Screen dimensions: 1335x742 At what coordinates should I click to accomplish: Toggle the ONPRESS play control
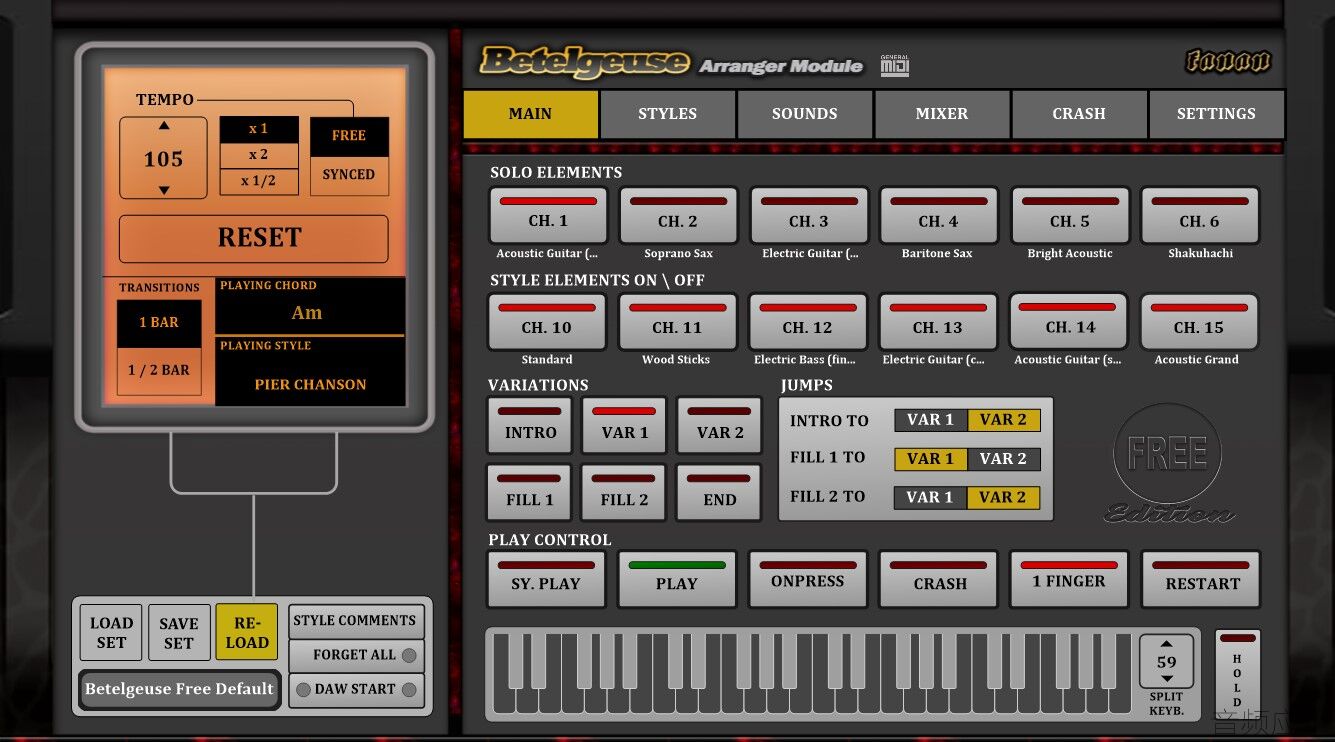[808, 579]
